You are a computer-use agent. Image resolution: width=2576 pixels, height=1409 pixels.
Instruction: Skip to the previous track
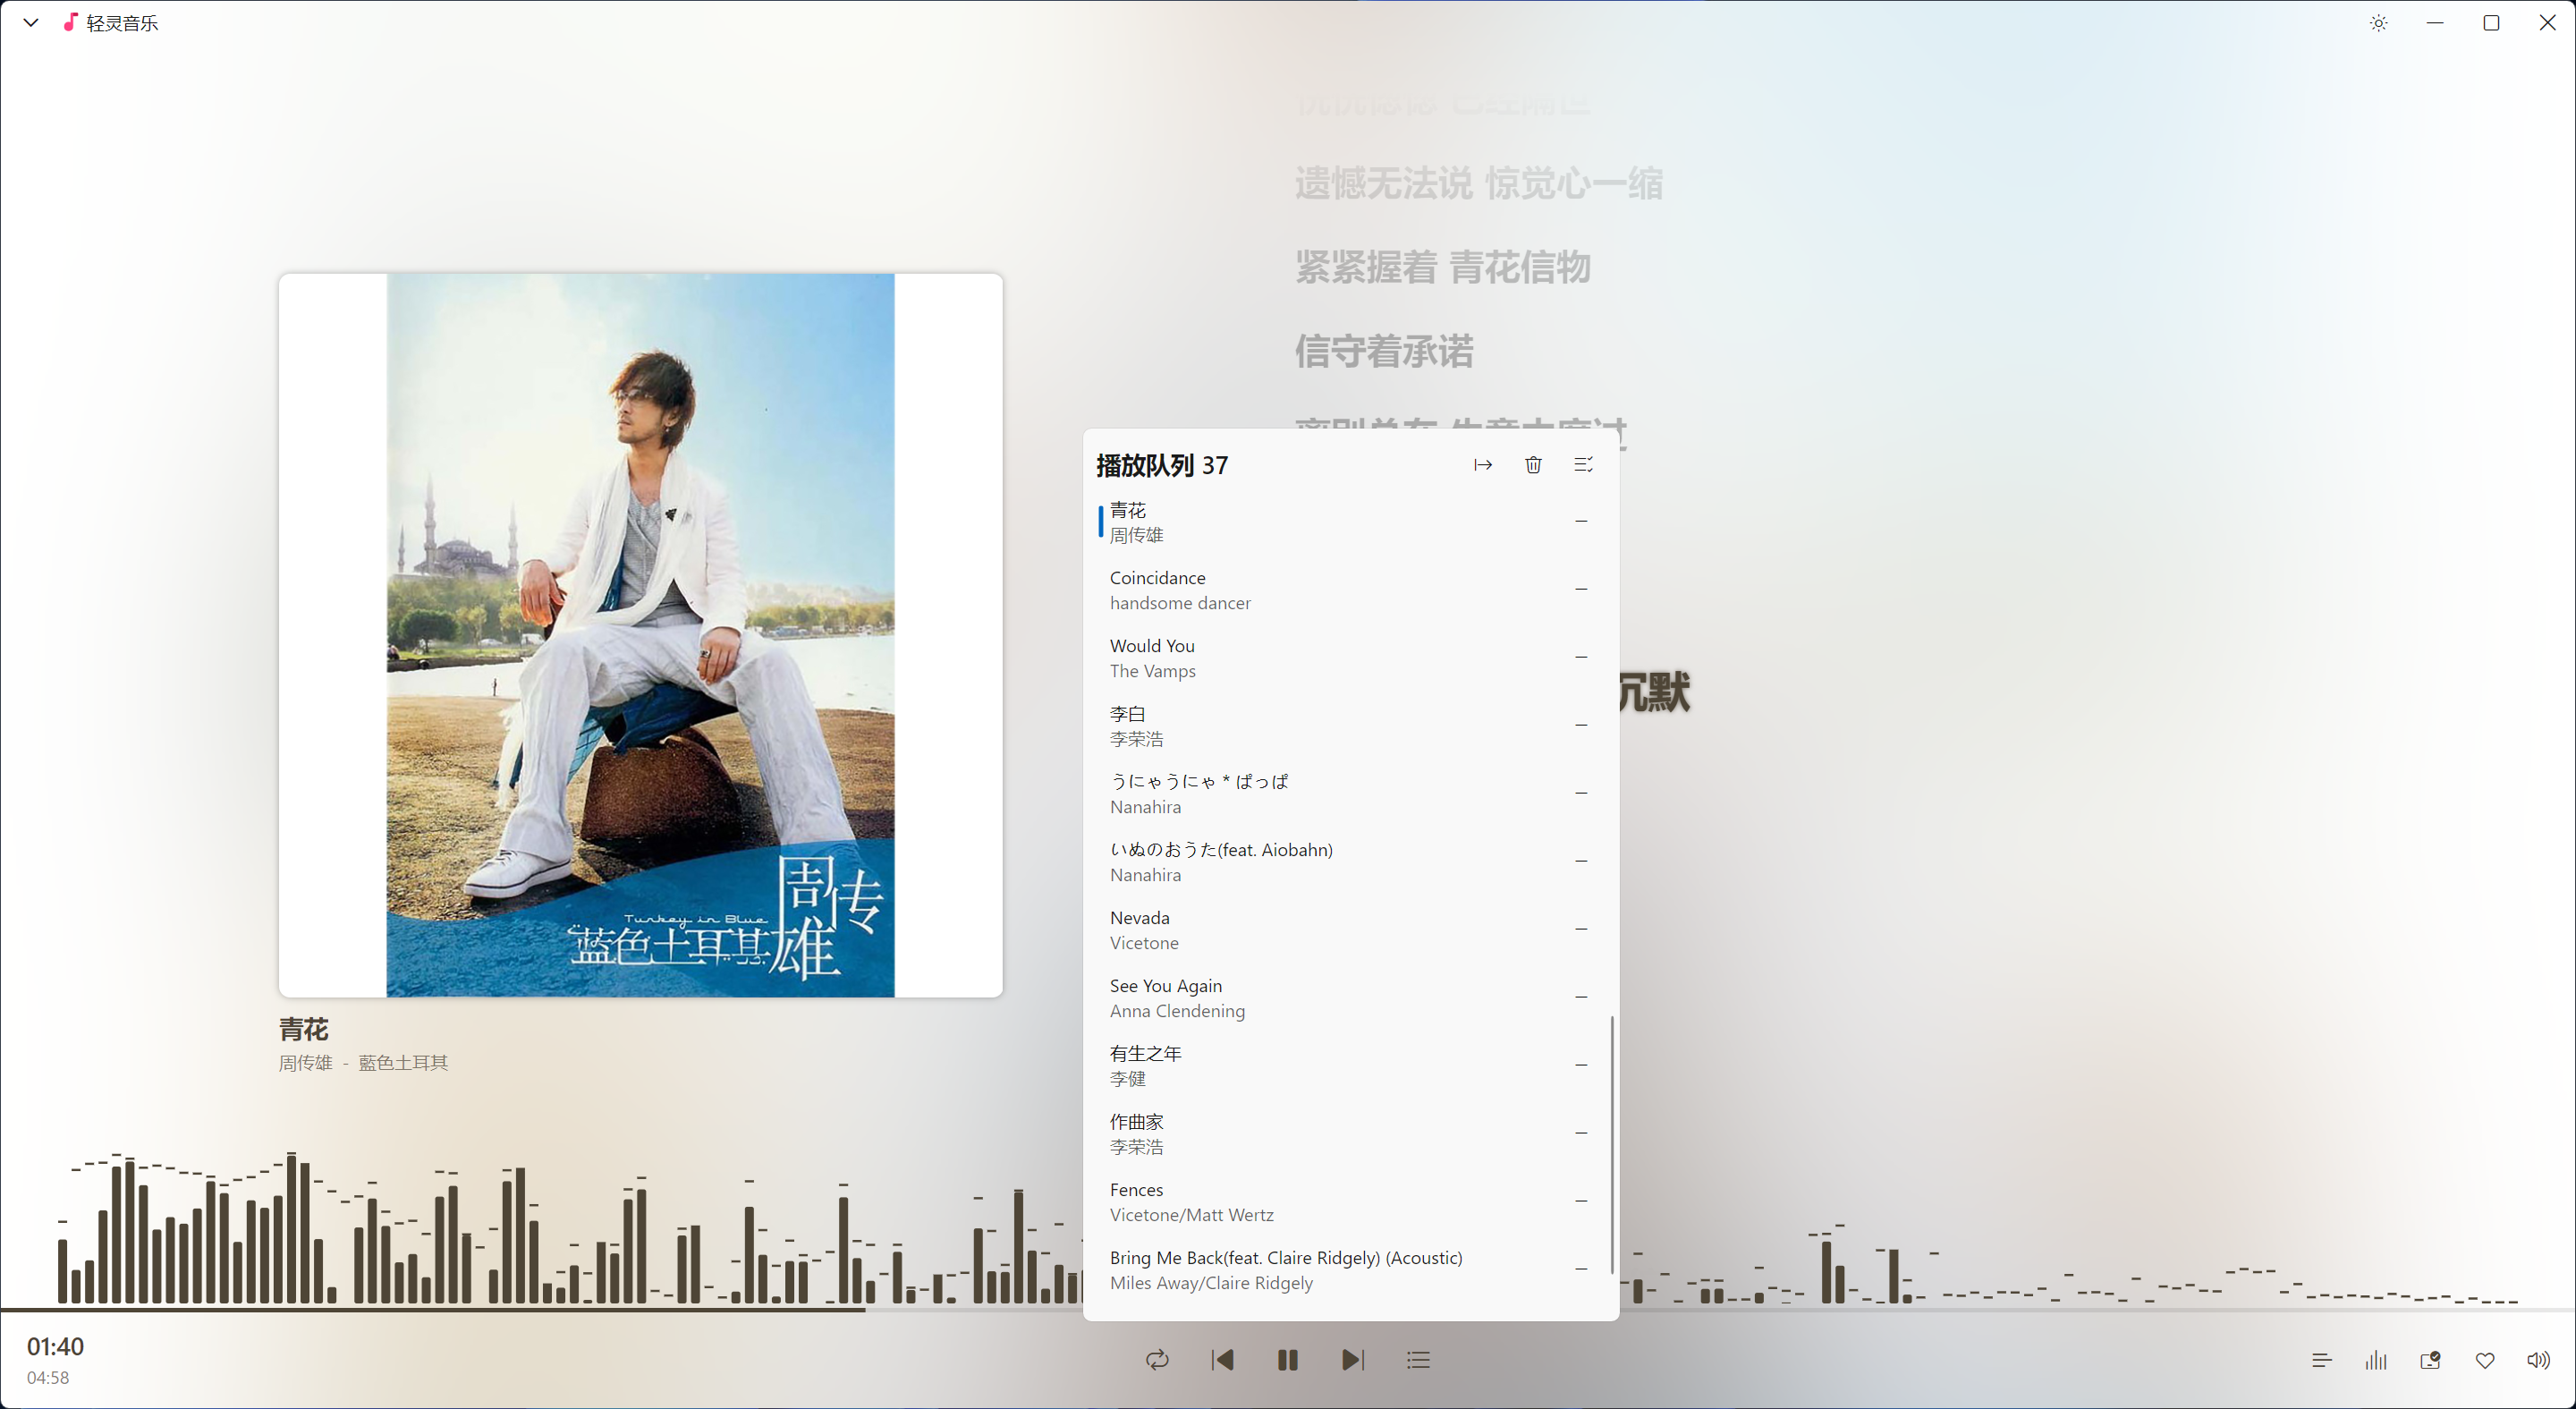[x=1222, y=1360]
